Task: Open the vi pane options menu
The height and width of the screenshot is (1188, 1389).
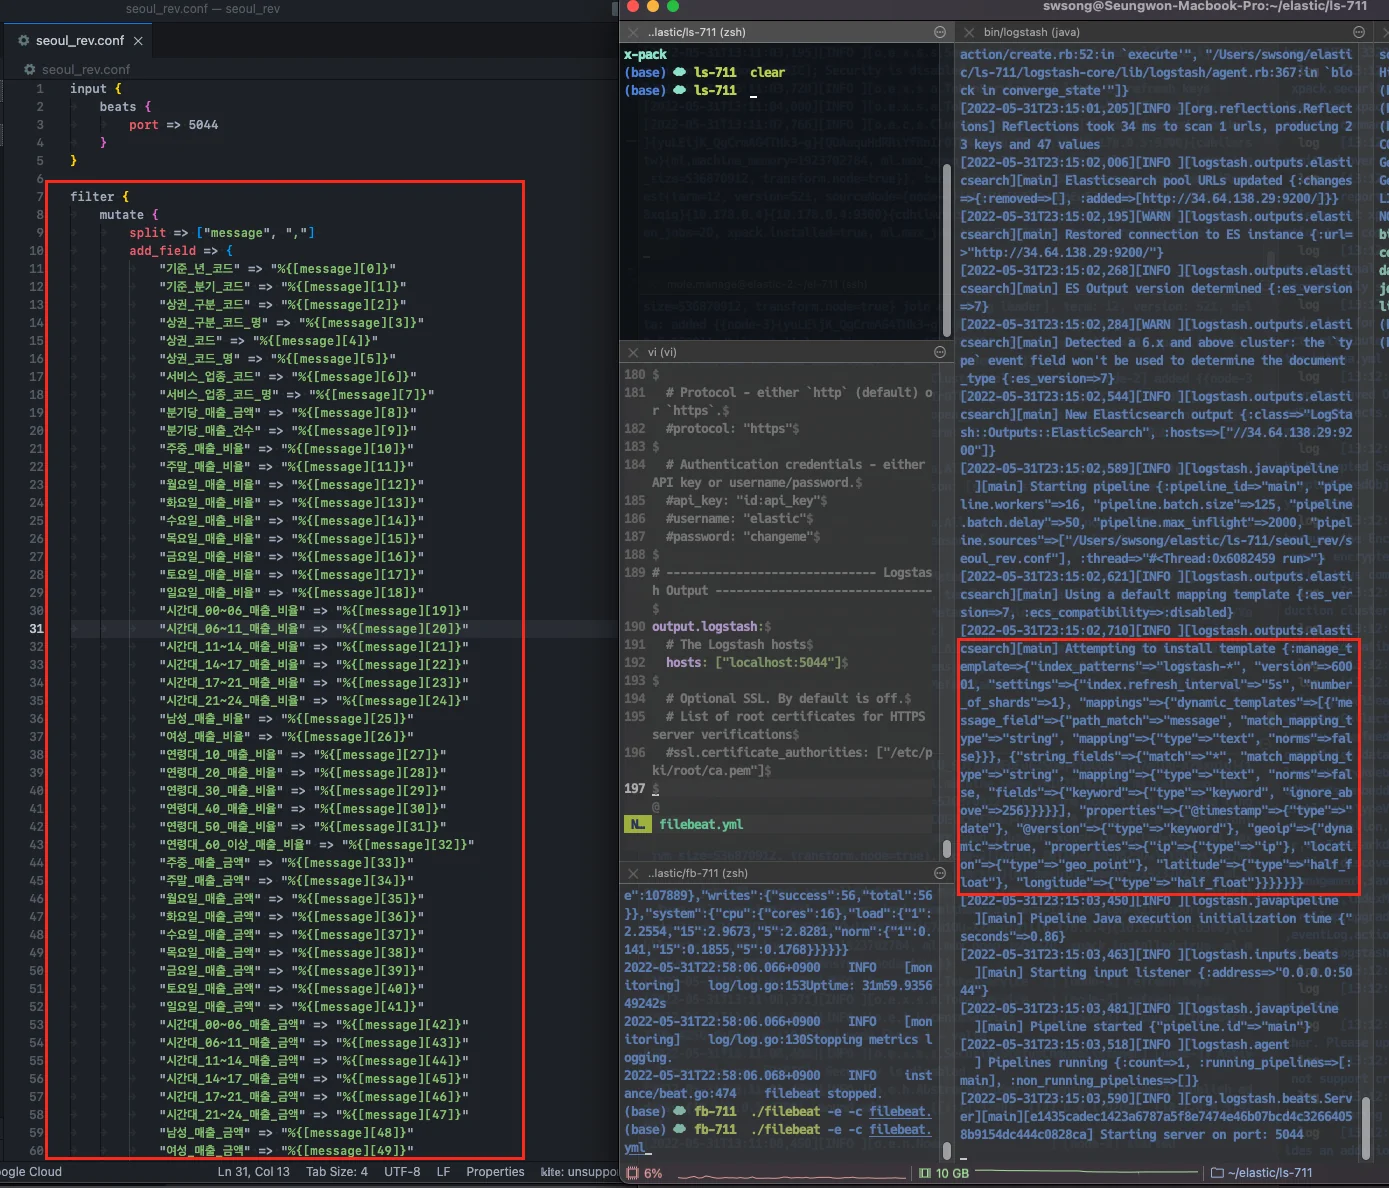Action: [940, 352]
